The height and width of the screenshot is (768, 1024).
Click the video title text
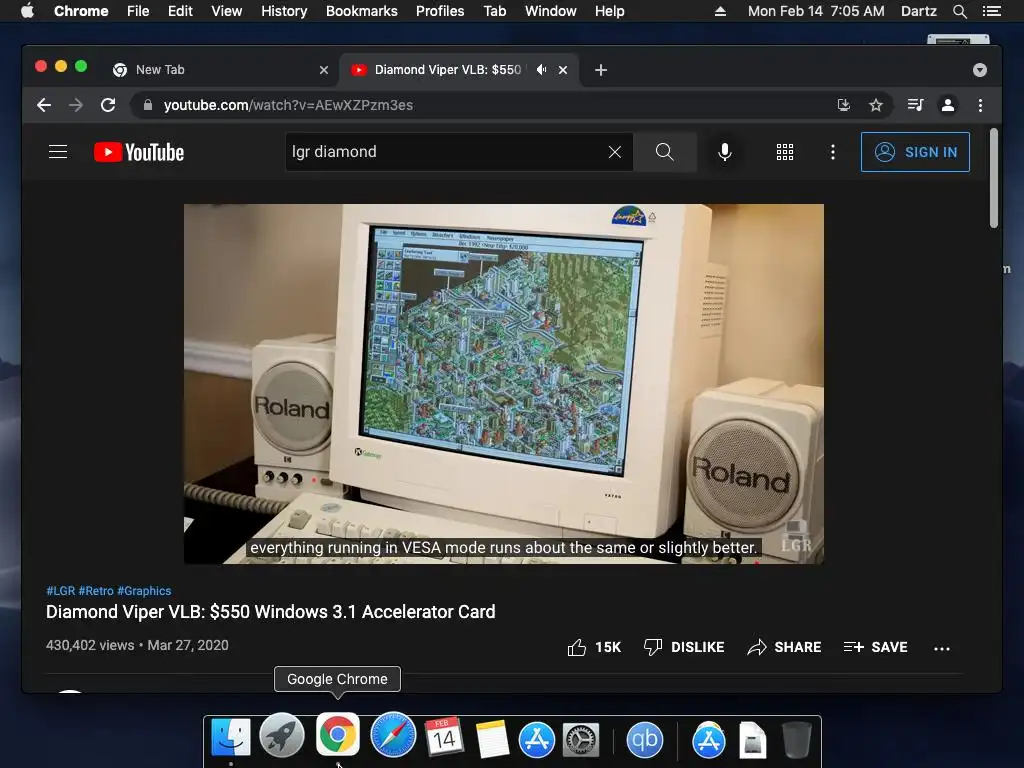(x=270, y=612)
